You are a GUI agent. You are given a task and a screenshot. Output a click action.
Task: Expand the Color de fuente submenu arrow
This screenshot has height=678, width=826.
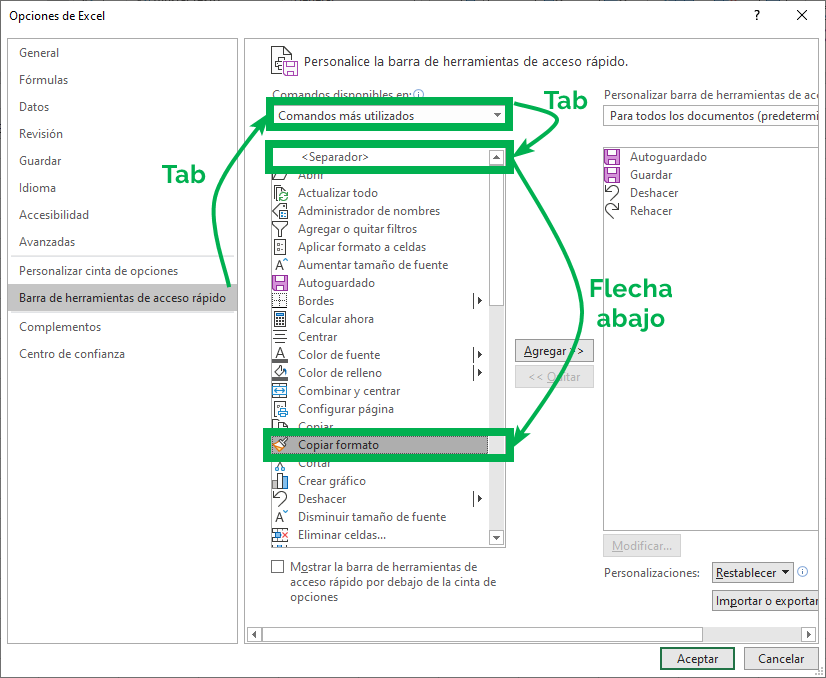pos(479,355)
